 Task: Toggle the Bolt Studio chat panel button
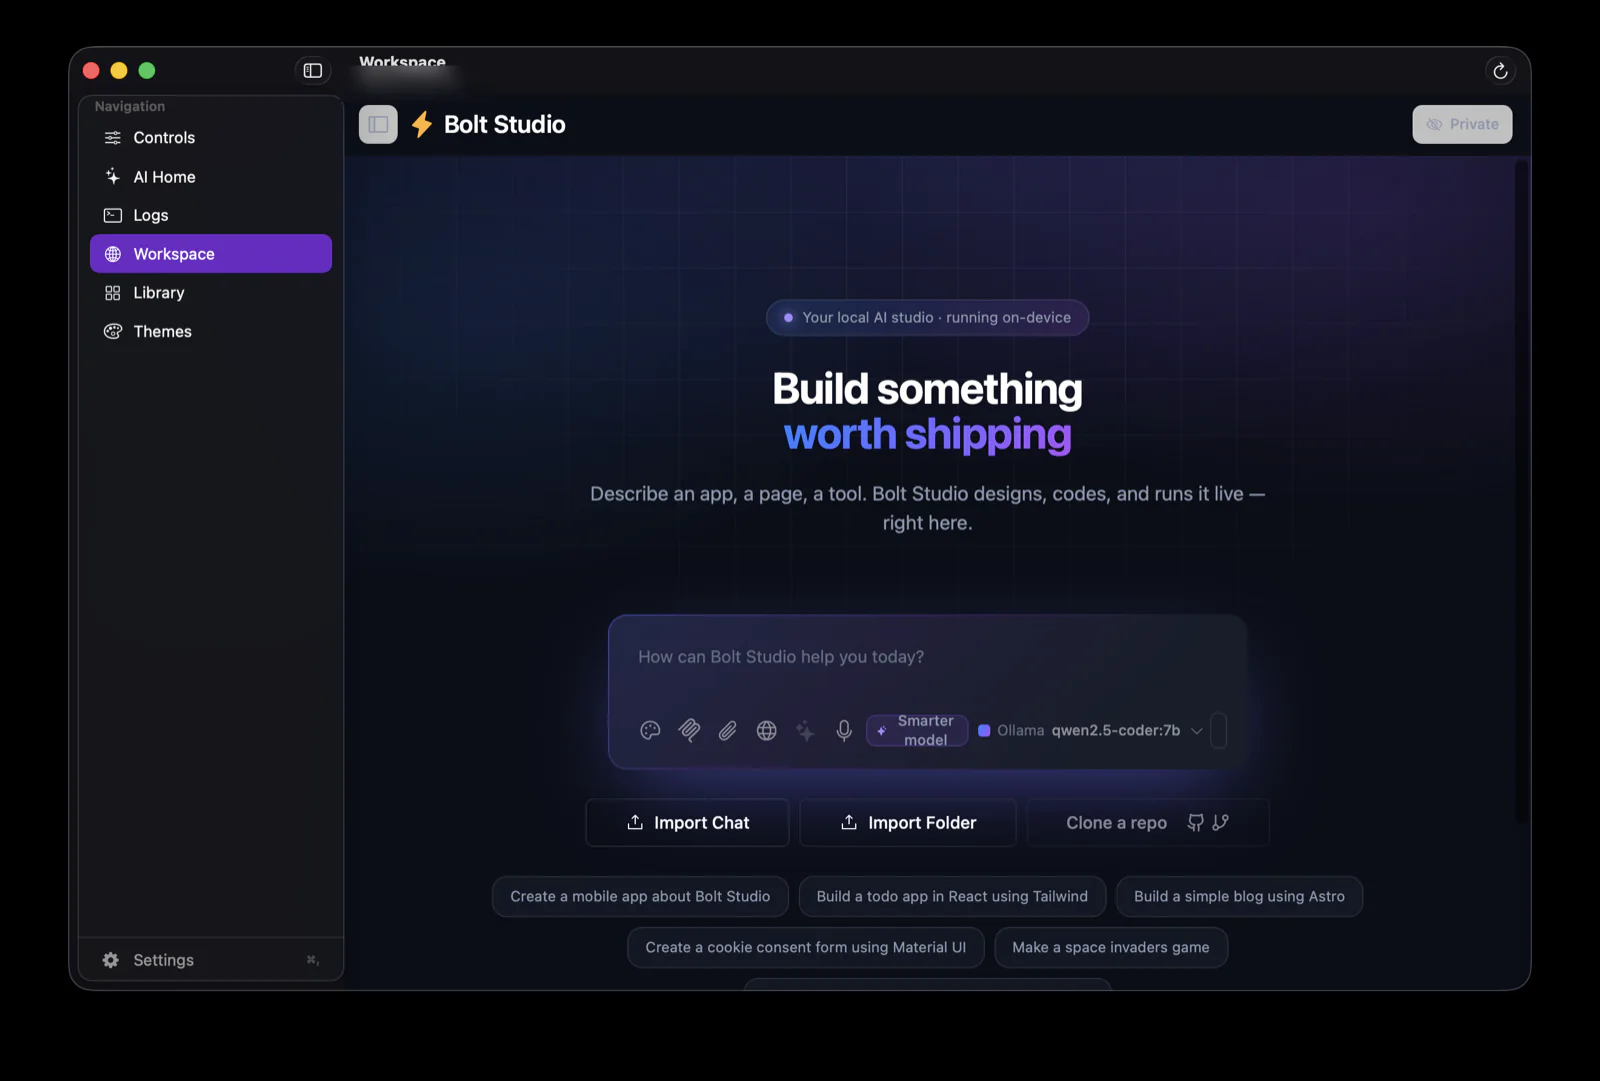378,124
